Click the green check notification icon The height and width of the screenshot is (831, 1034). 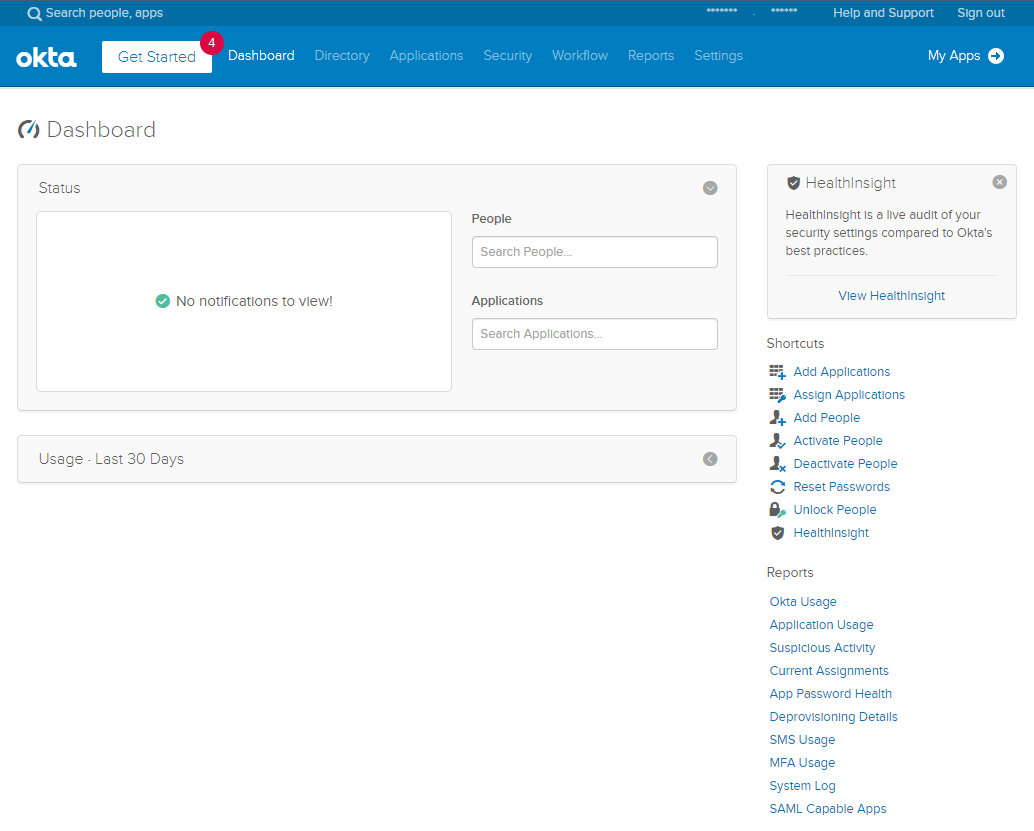(x=162, y=301)
